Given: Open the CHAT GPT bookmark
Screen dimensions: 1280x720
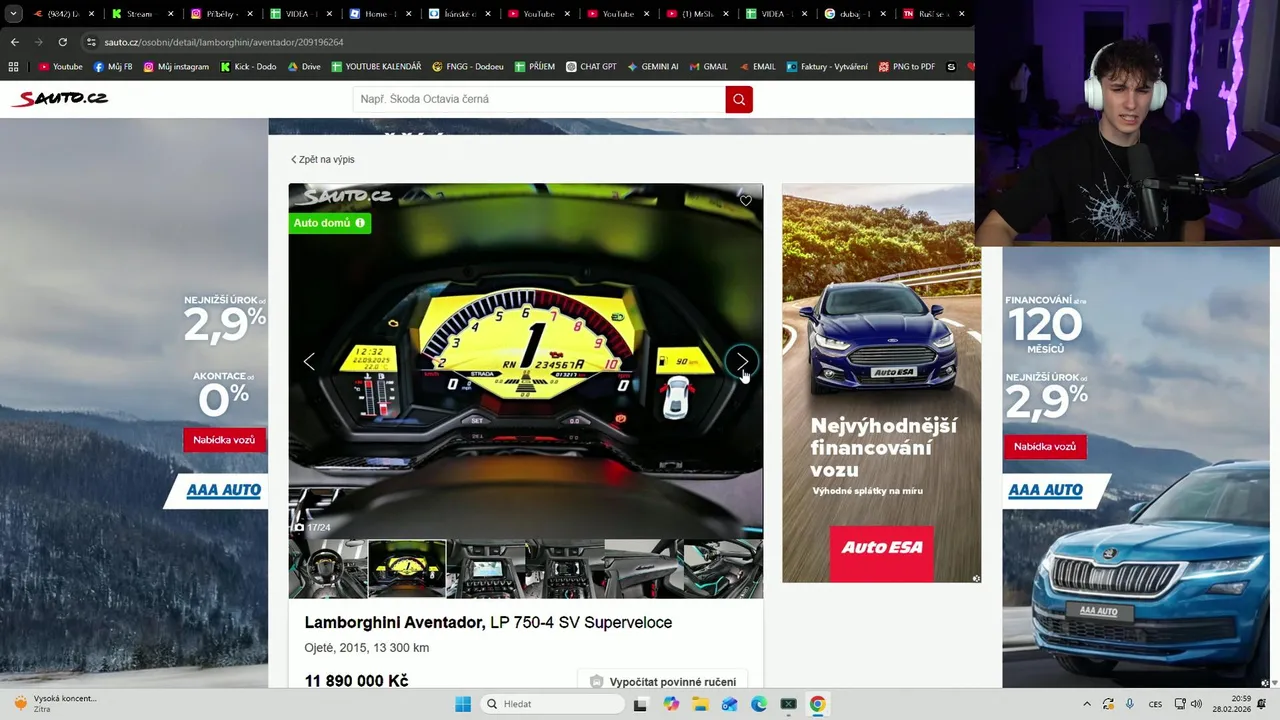Looking at the screenshot, I should [x=591, y=67].
